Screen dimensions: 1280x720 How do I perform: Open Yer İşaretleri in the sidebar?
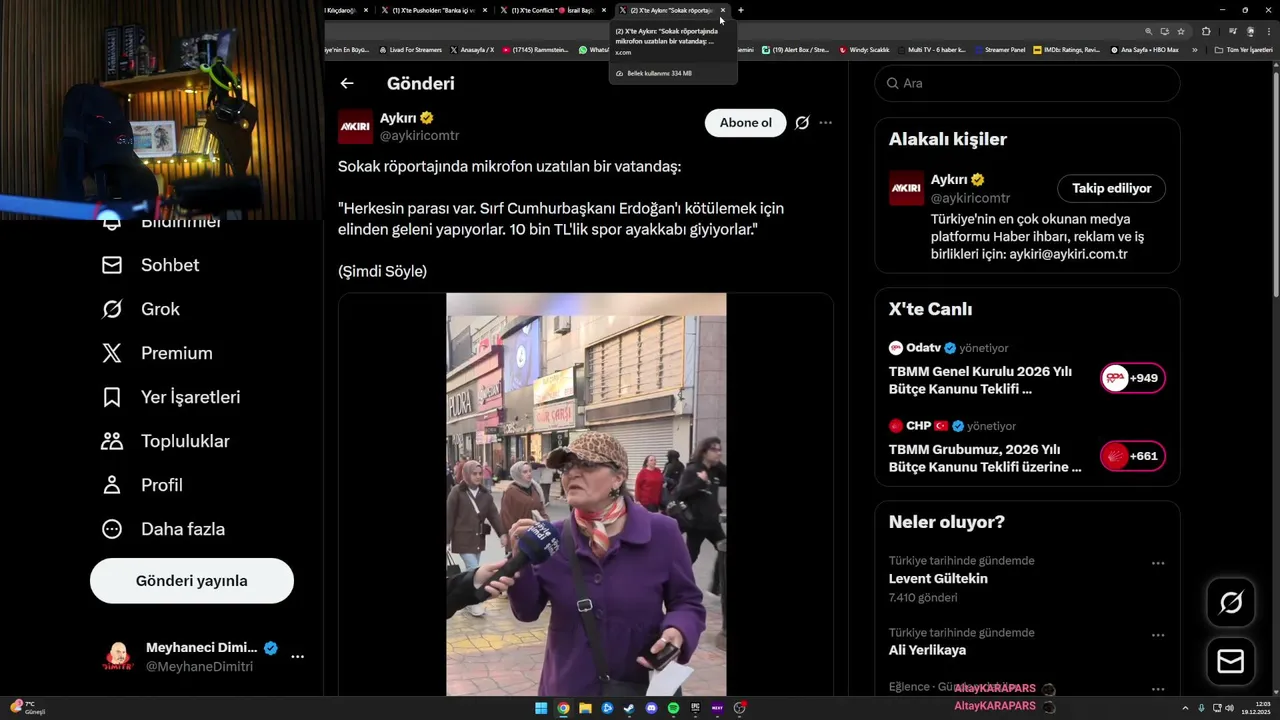coord(171,397)
